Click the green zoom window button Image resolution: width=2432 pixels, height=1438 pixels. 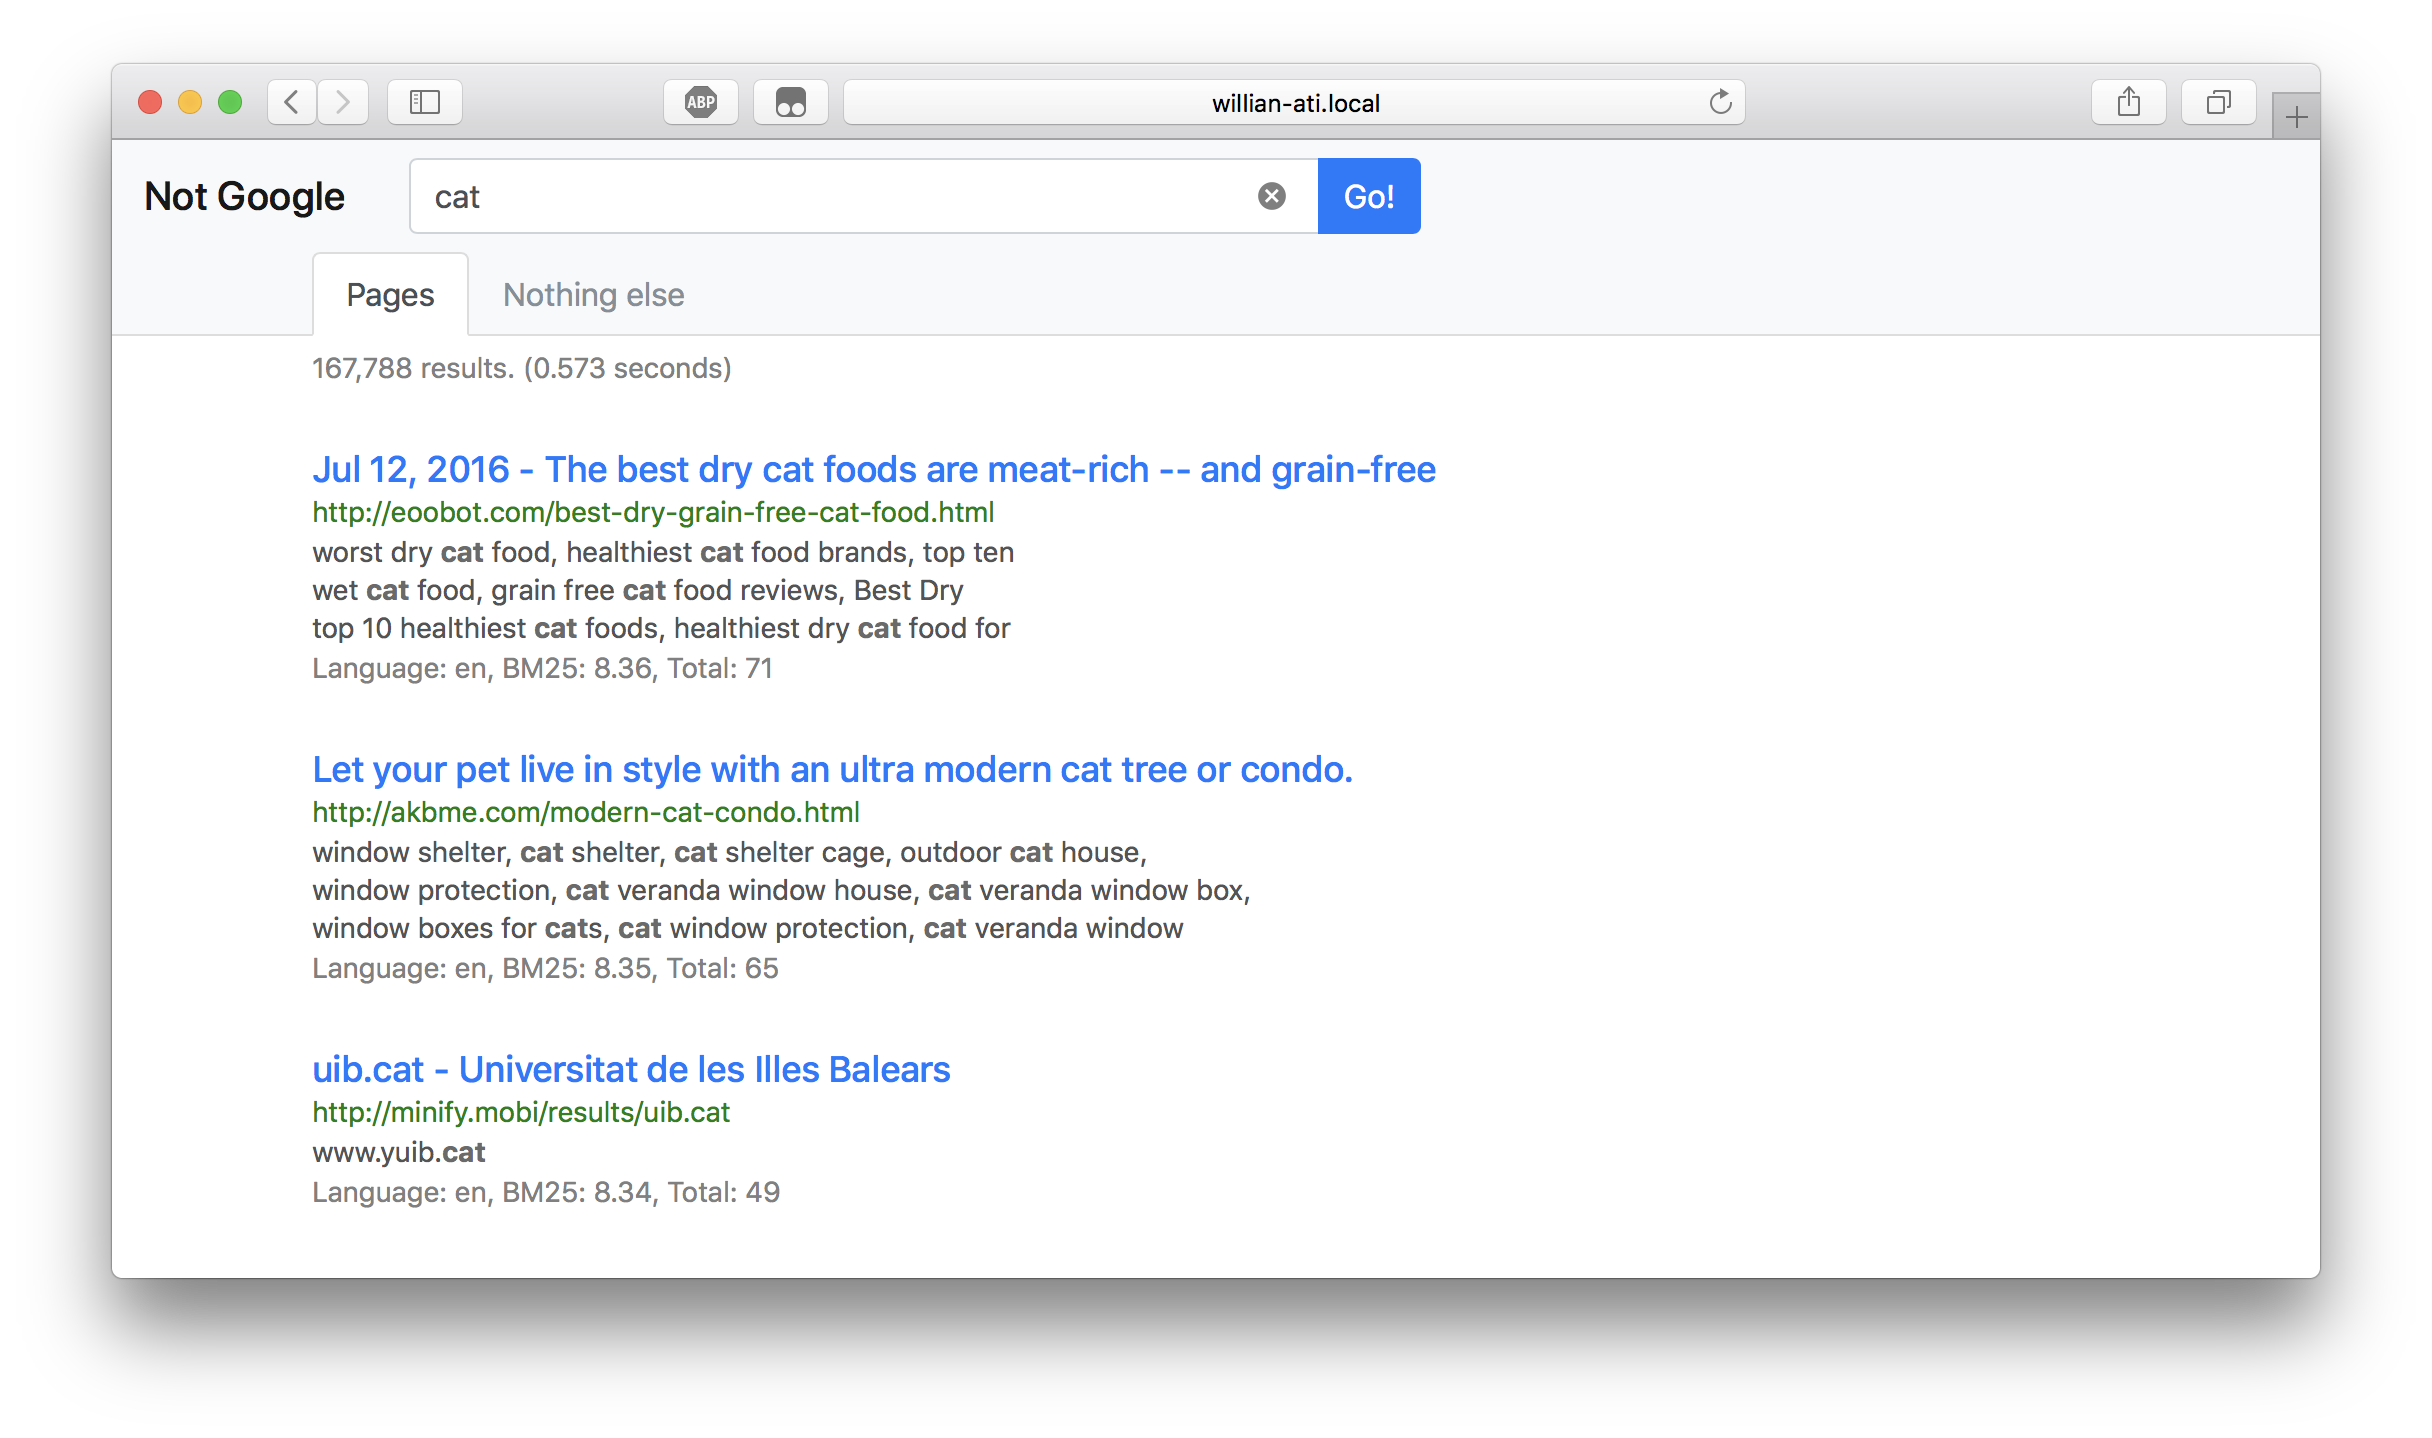pos(230,102)
